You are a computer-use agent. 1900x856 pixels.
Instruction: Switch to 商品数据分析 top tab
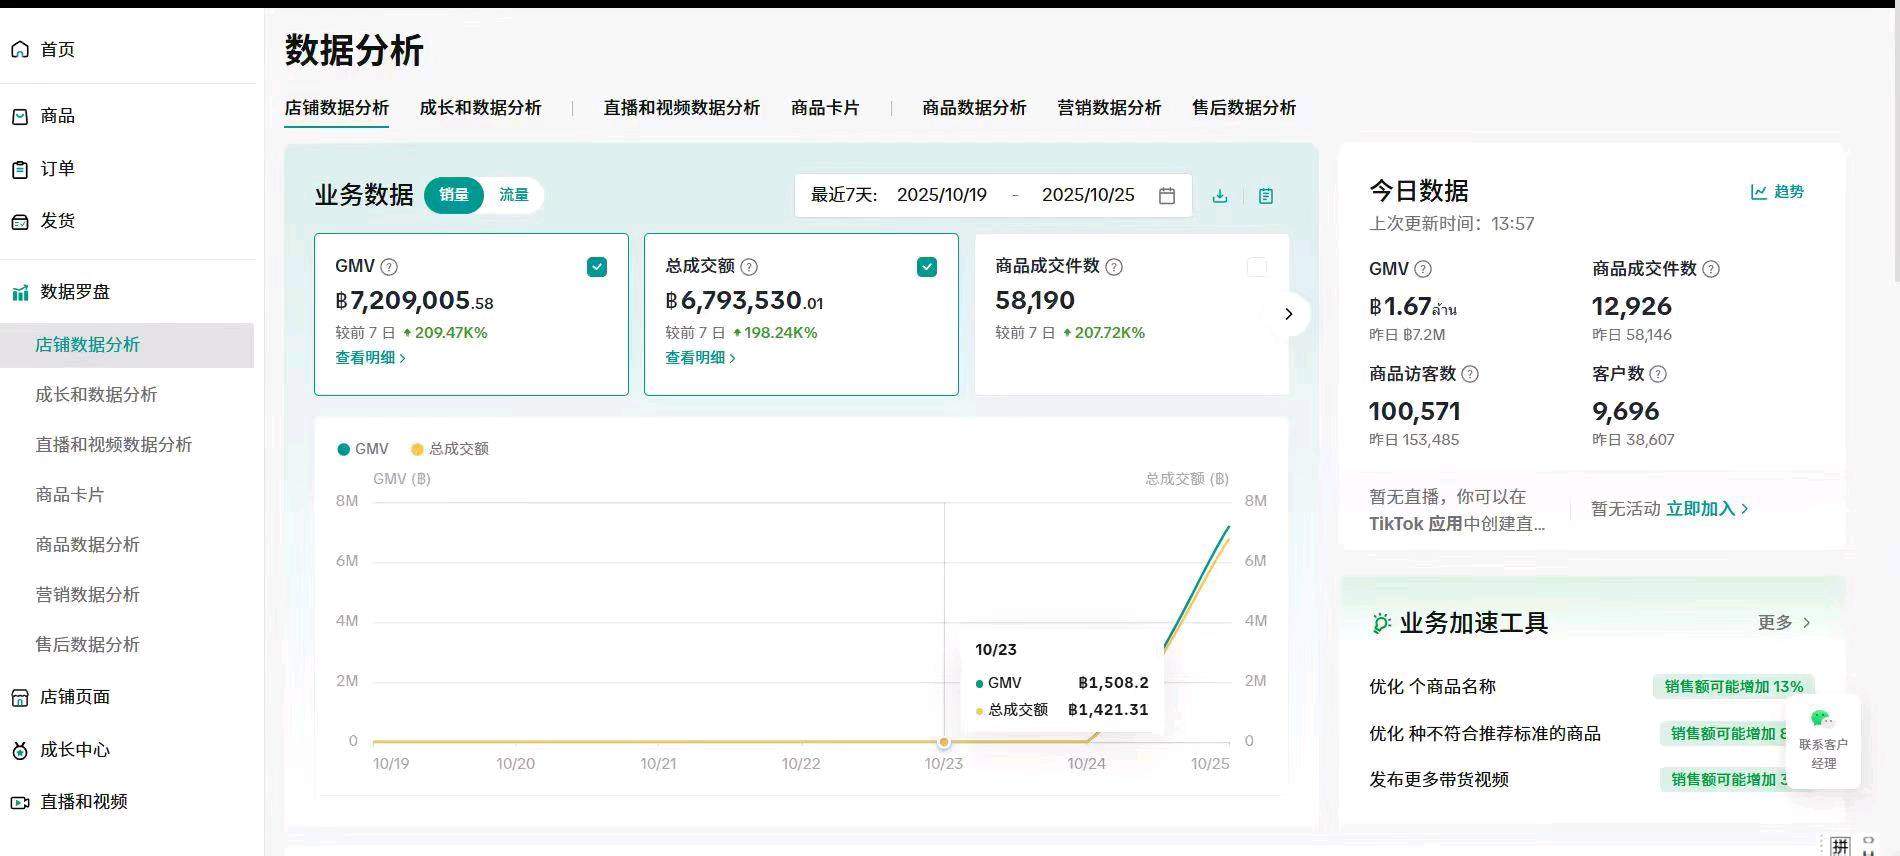click(x=974, y=108)
